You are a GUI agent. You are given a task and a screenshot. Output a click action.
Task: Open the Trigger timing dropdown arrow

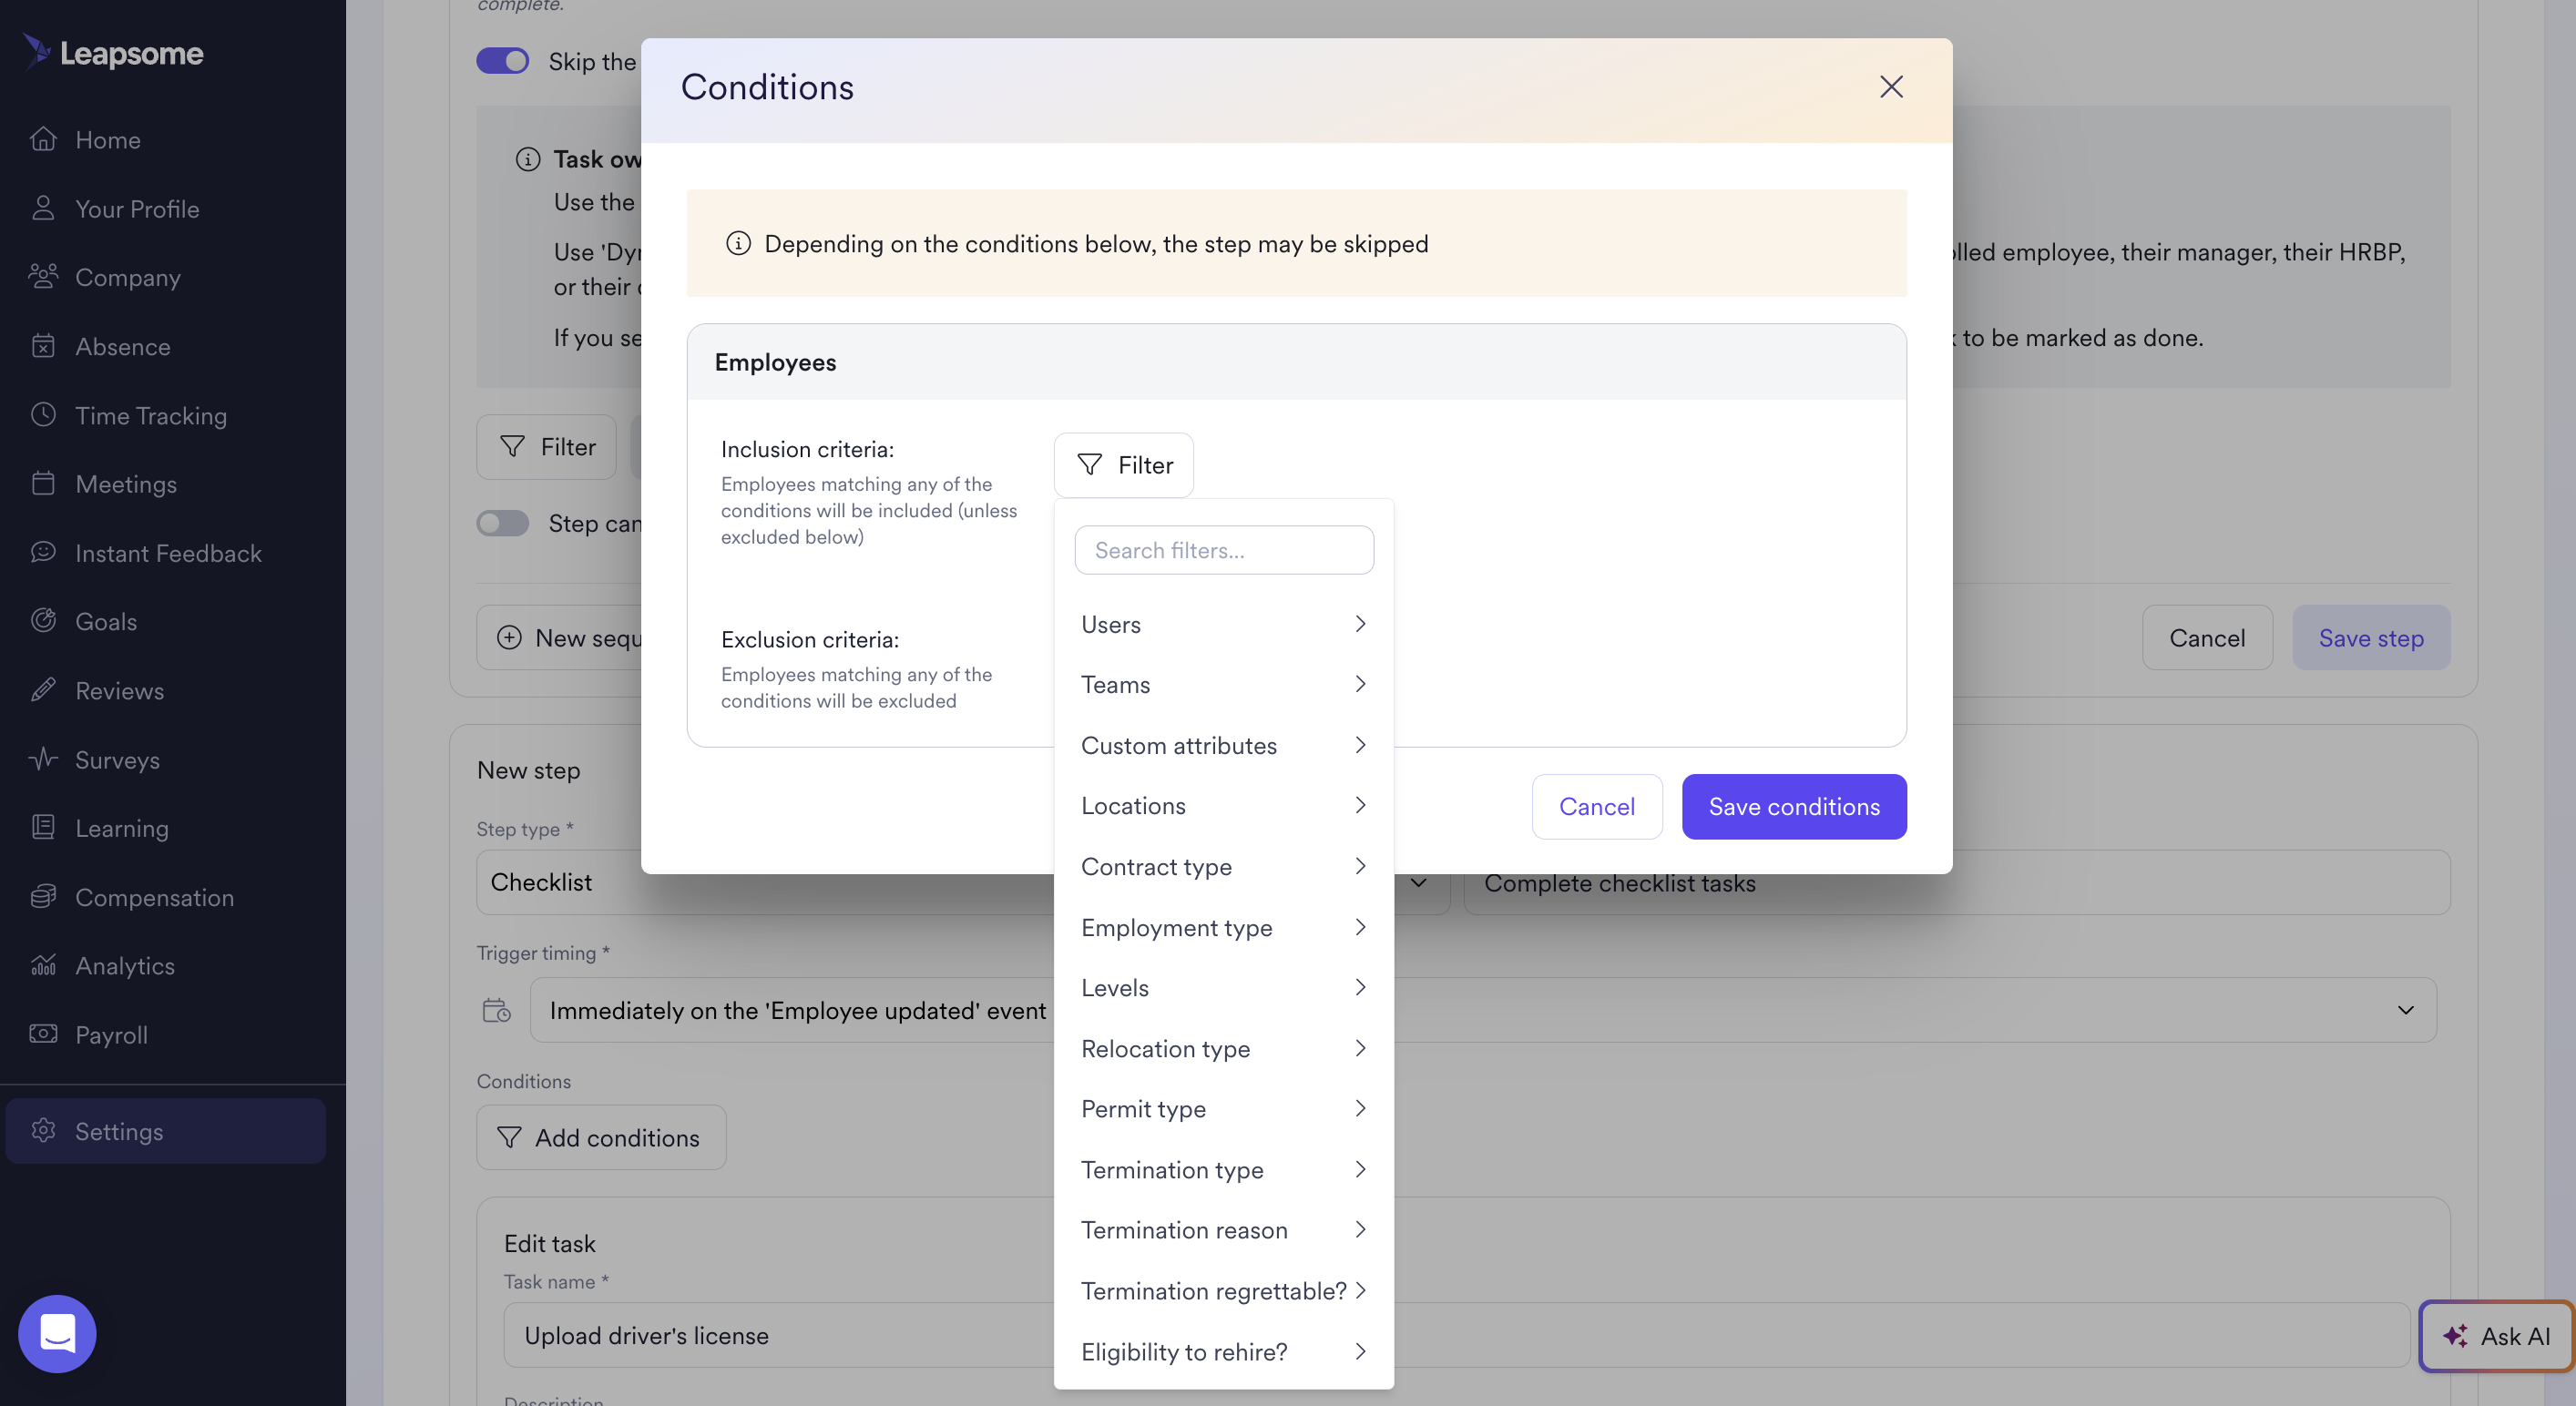(2405, 1010)
